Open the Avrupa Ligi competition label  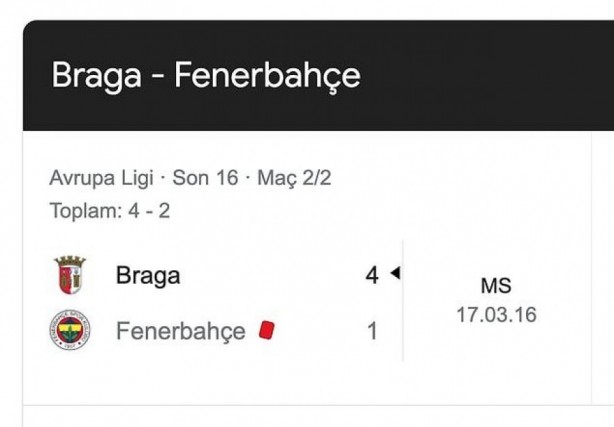tap(101, 178)
